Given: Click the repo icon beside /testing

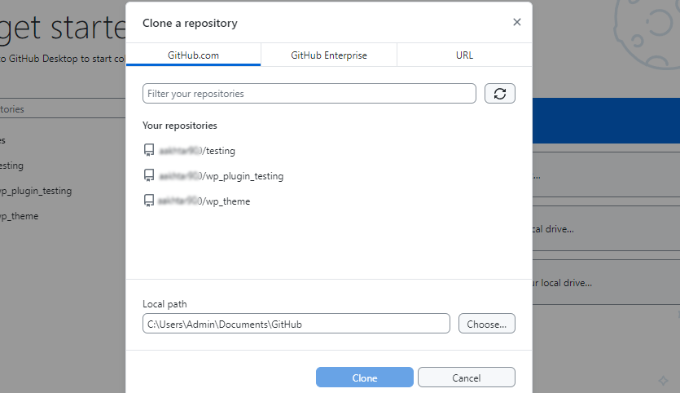Looking at the screenshot, I should tap(149, 150).
